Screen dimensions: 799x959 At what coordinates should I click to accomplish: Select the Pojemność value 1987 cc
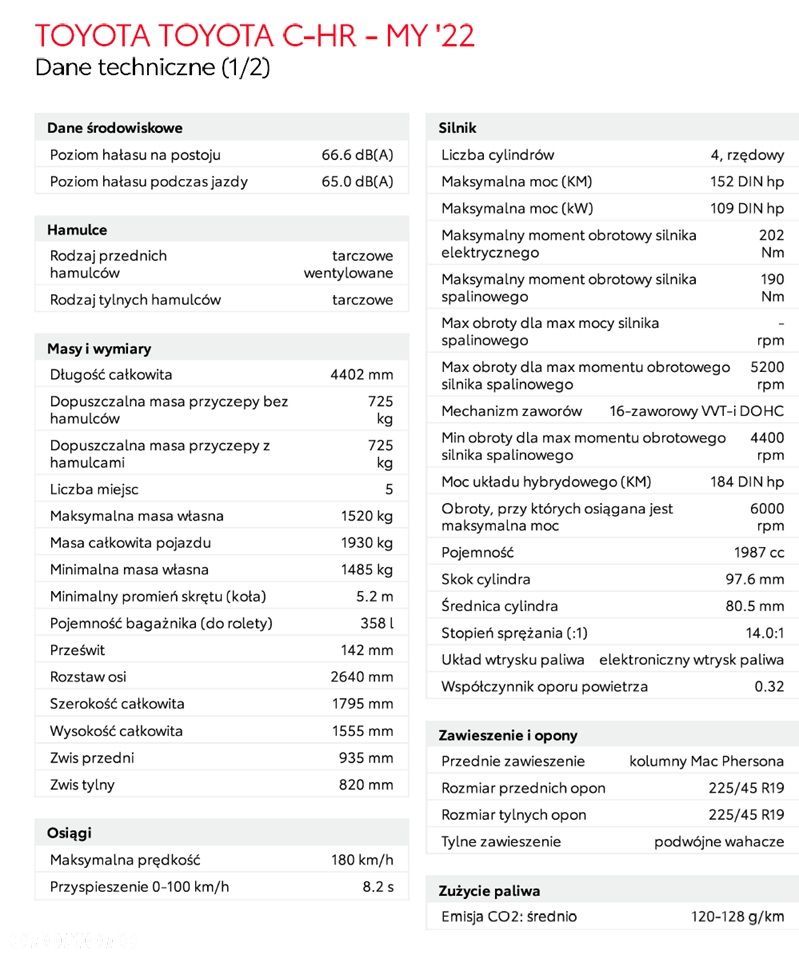pyautogui.click(x=759, y=552)
